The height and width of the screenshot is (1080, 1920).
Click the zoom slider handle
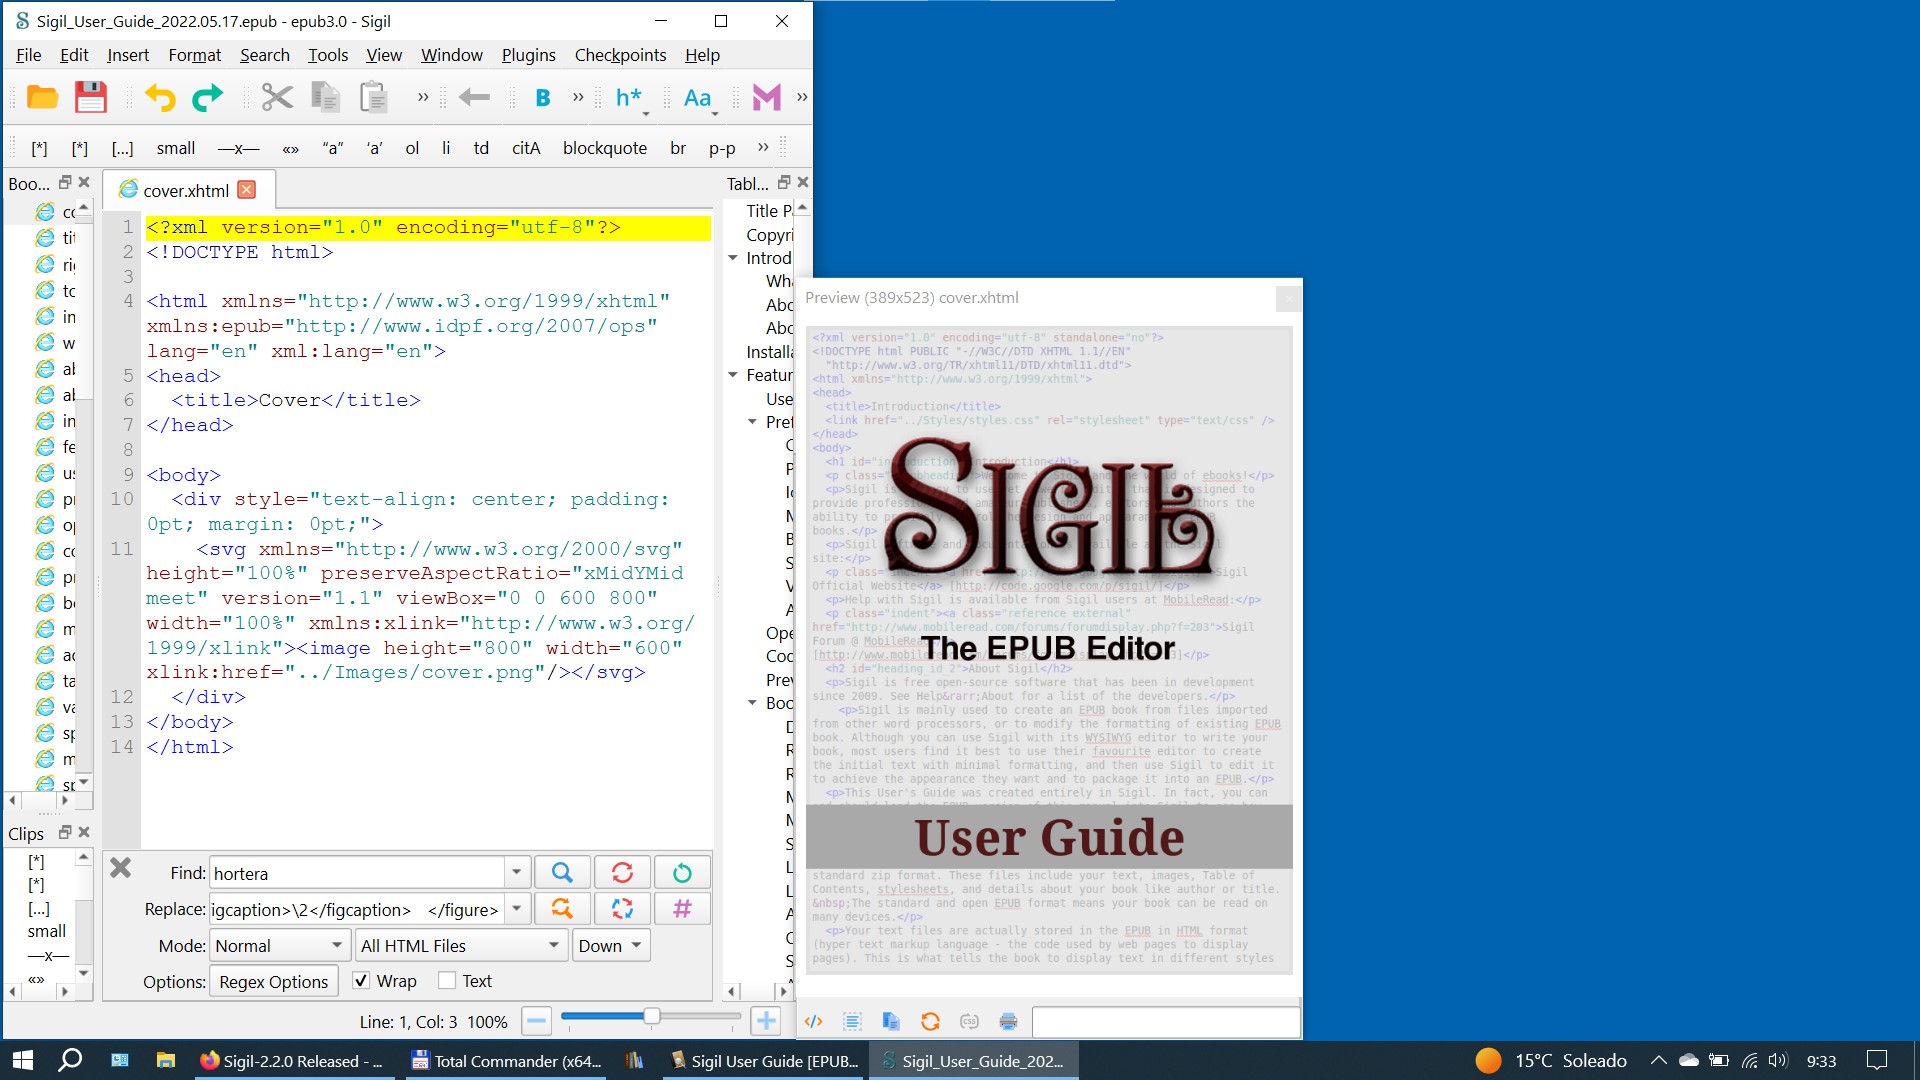tap(651, 1017)
